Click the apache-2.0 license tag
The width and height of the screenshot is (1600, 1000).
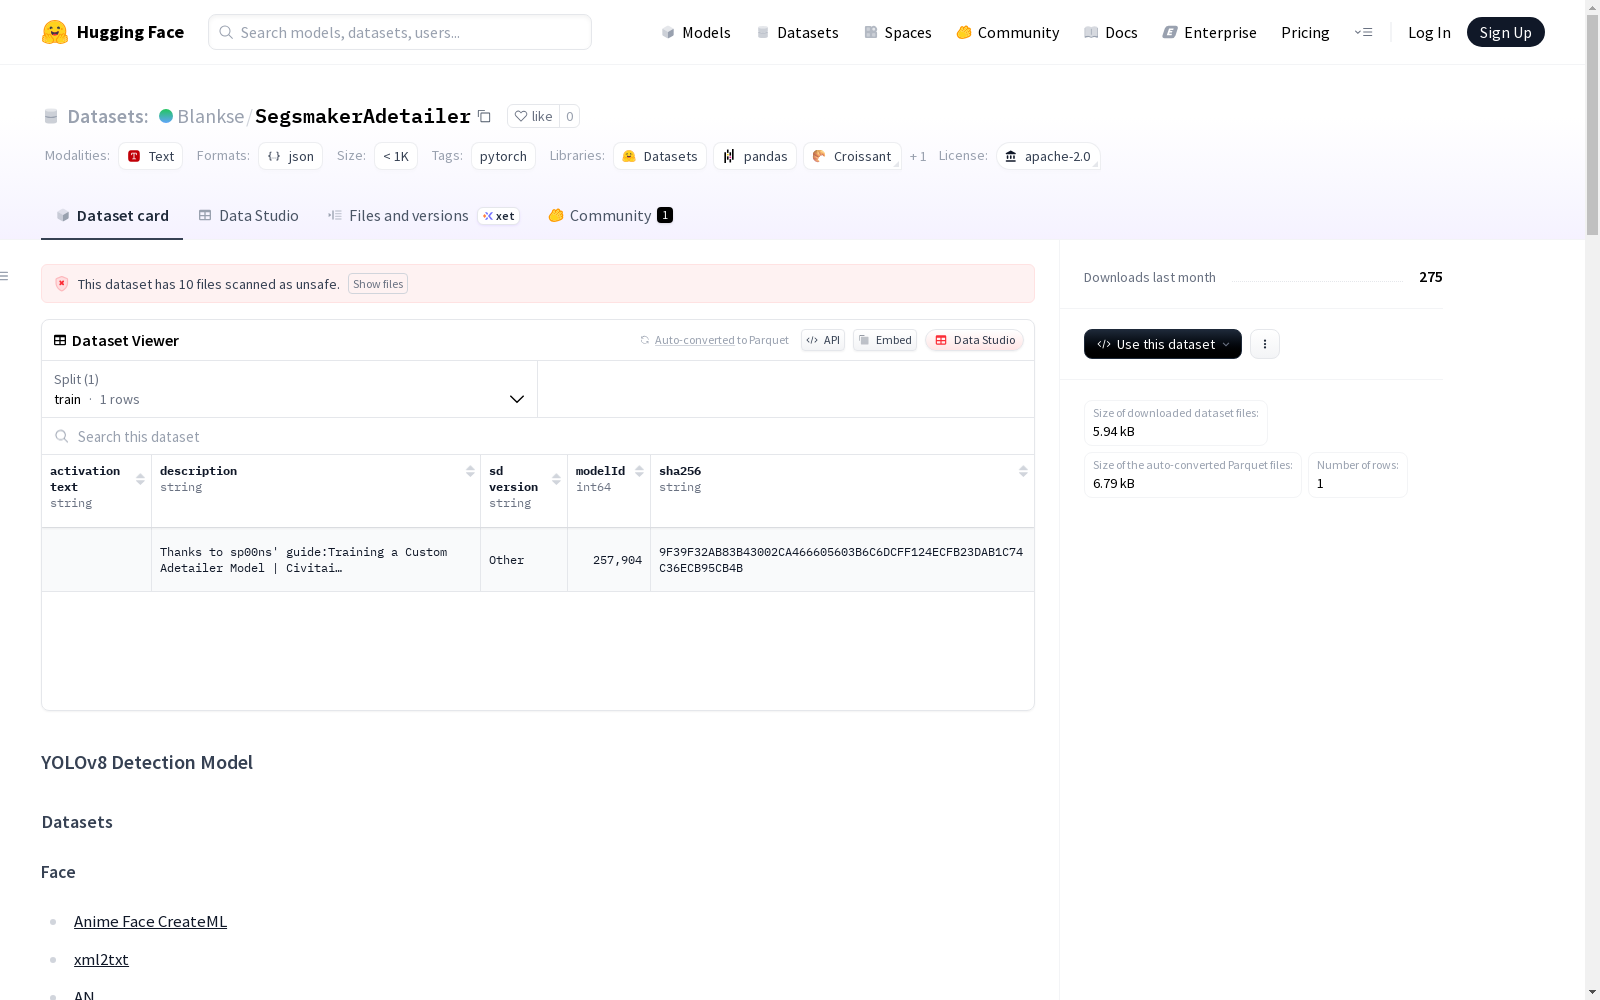click(1048, 156)
